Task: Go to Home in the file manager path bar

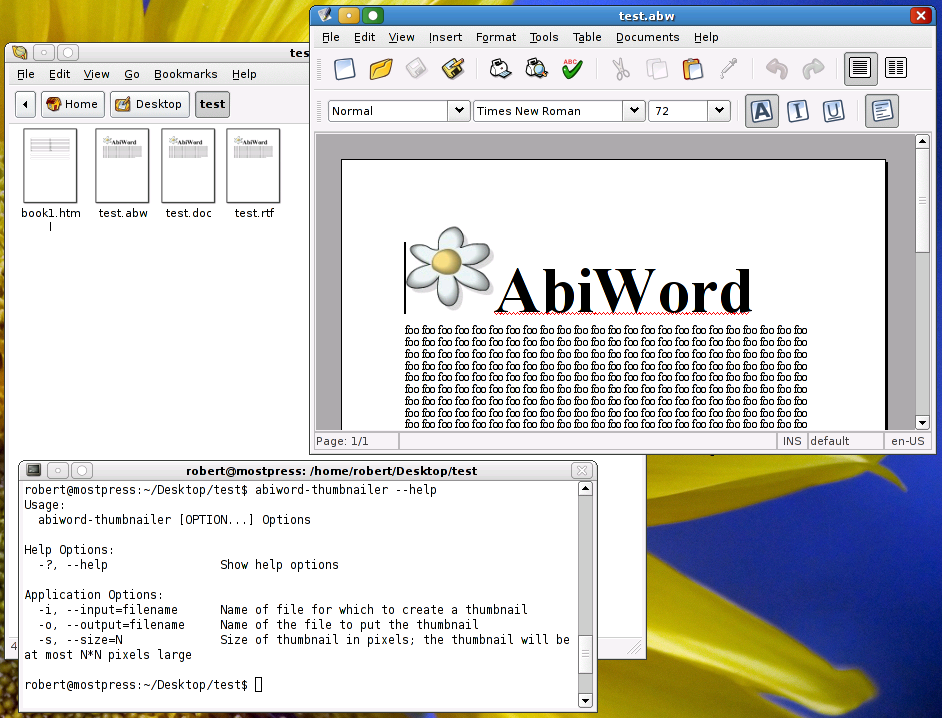Action: [x=73, y=105]
